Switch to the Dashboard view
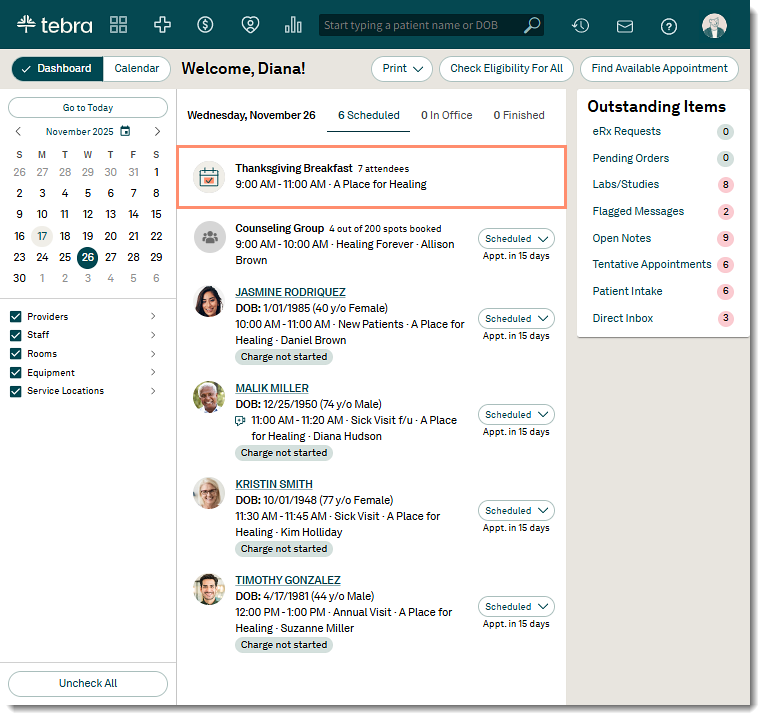The image size is (765, 720). coord(58,69)
